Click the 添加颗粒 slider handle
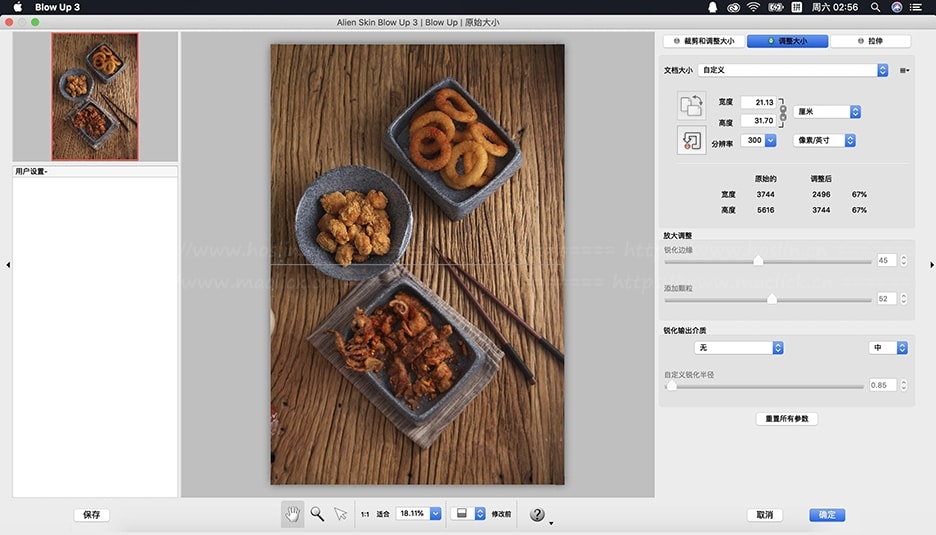This screenshot has width=936, height=535. click(771, 299)
